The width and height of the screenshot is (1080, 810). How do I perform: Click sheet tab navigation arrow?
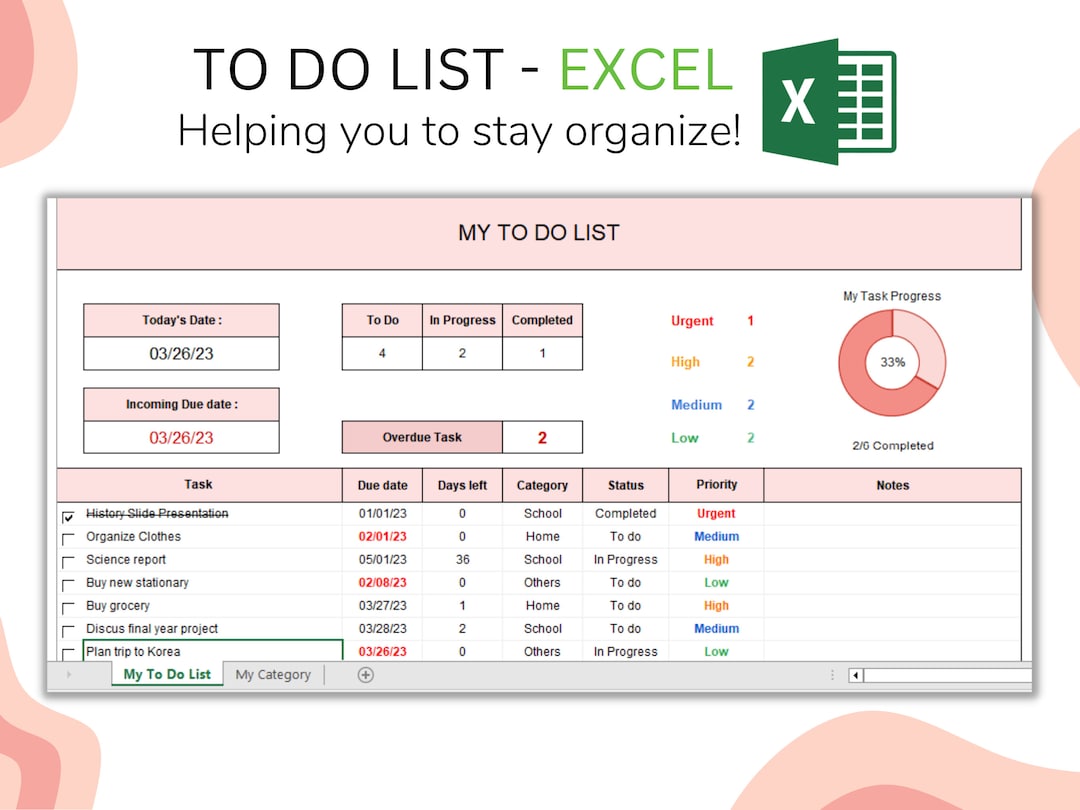[69, 675]
